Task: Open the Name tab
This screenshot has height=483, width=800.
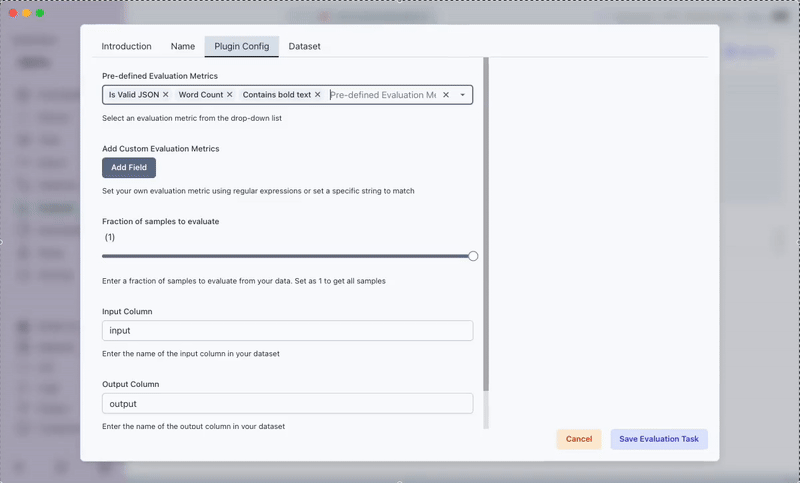Action: [183, 47]
